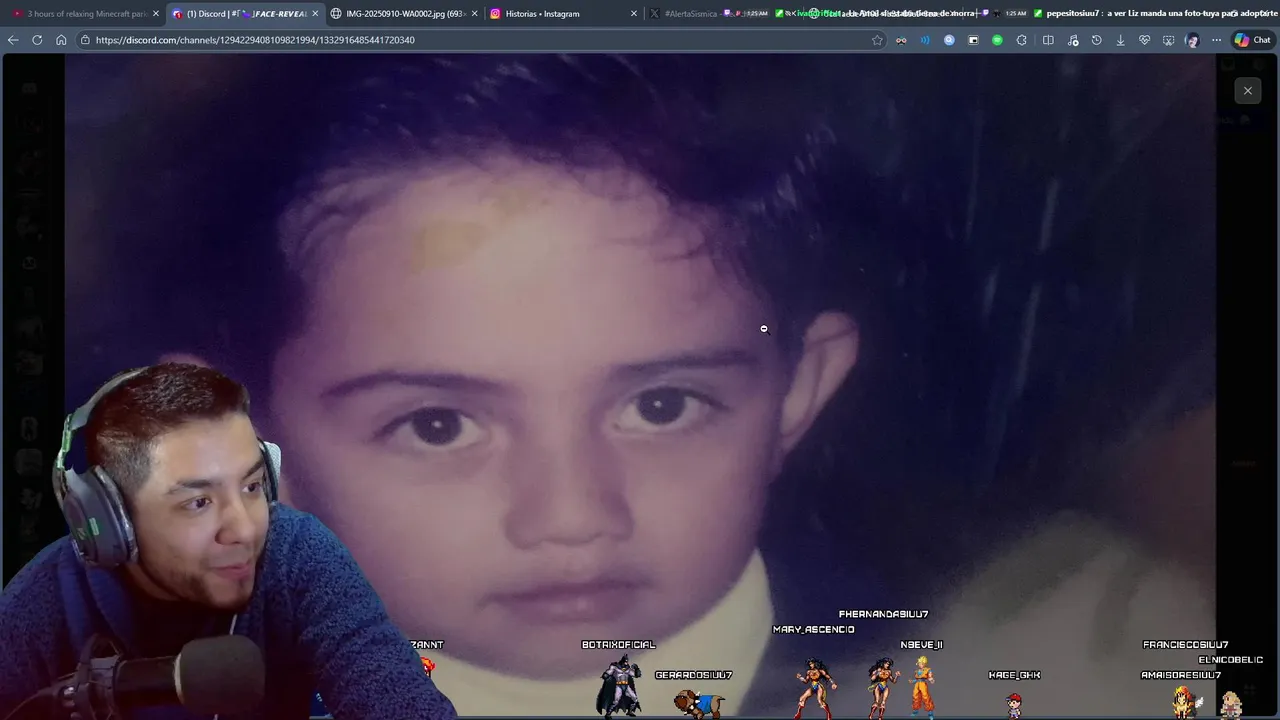Click the FHERNANDASIUU7 name label
The width and height of the screenshot is (1280, 720).
[883, 614]
